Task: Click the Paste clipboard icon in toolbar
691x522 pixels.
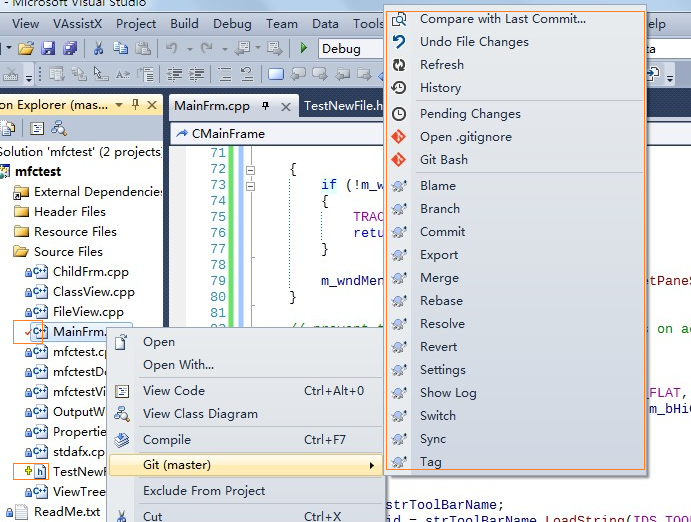Action: click(142, 48)
